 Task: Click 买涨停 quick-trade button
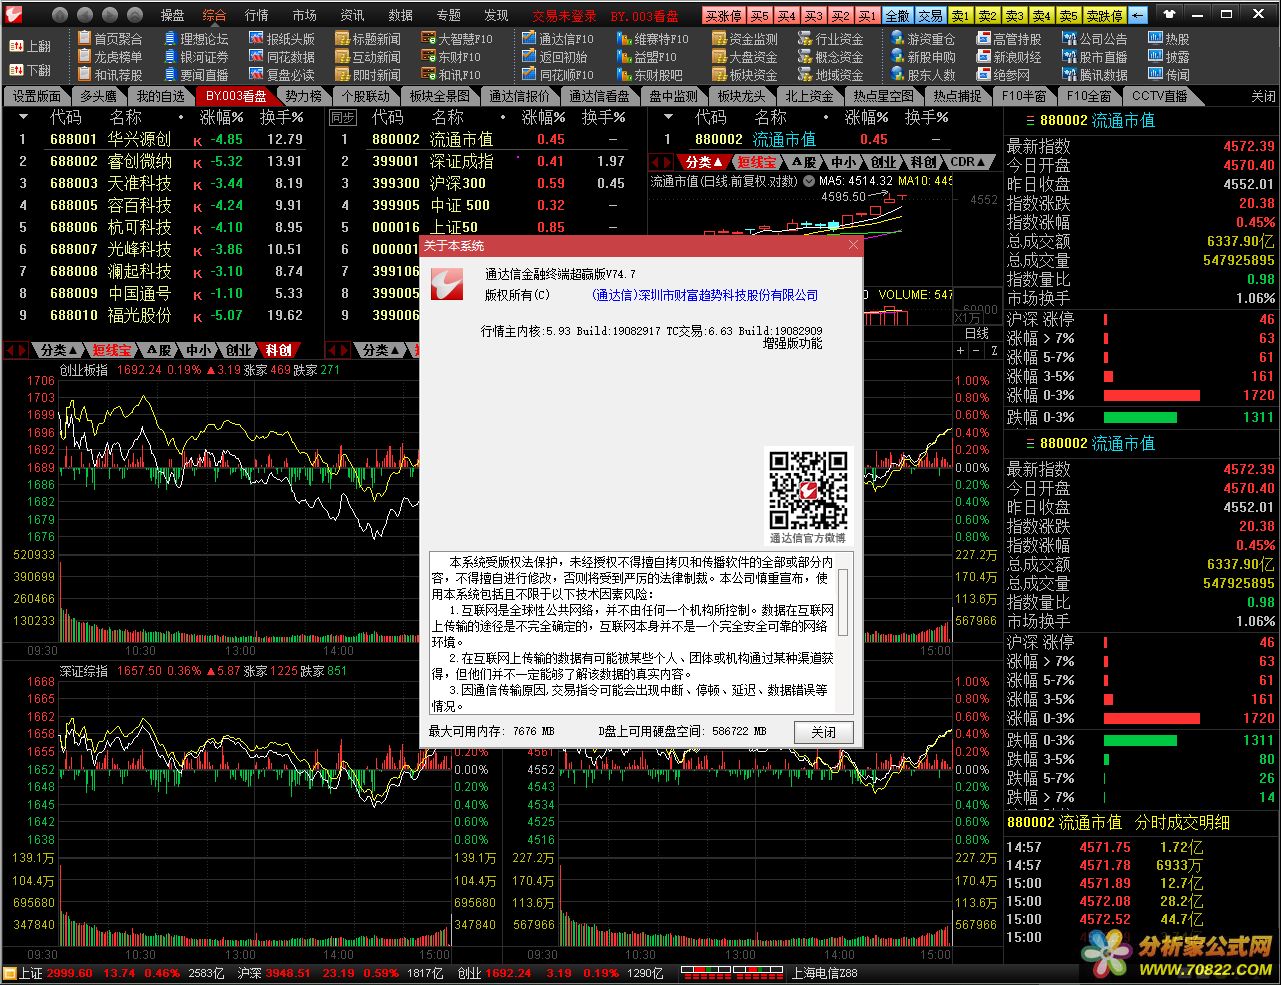[x=723, y=15]
